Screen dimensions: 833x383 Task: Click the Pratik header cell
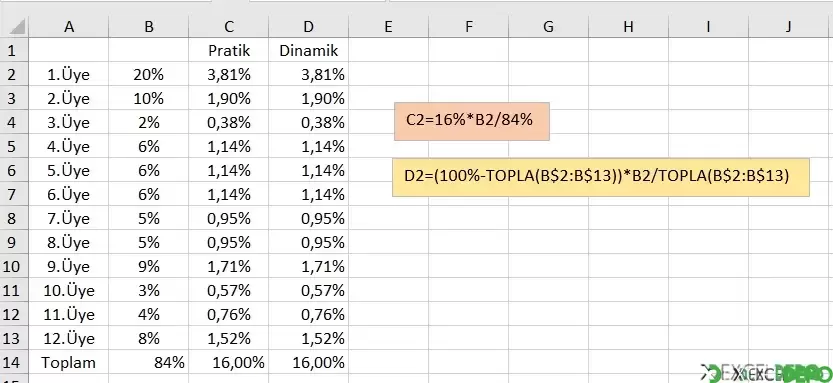[228, 50]
